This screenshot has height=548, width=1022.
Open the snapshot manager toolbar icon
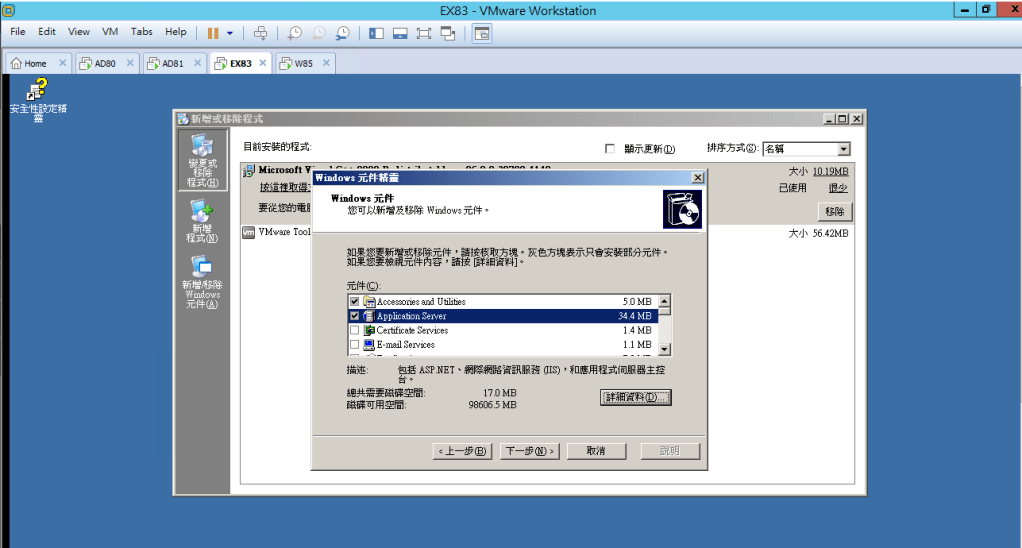tap(343, 32)
